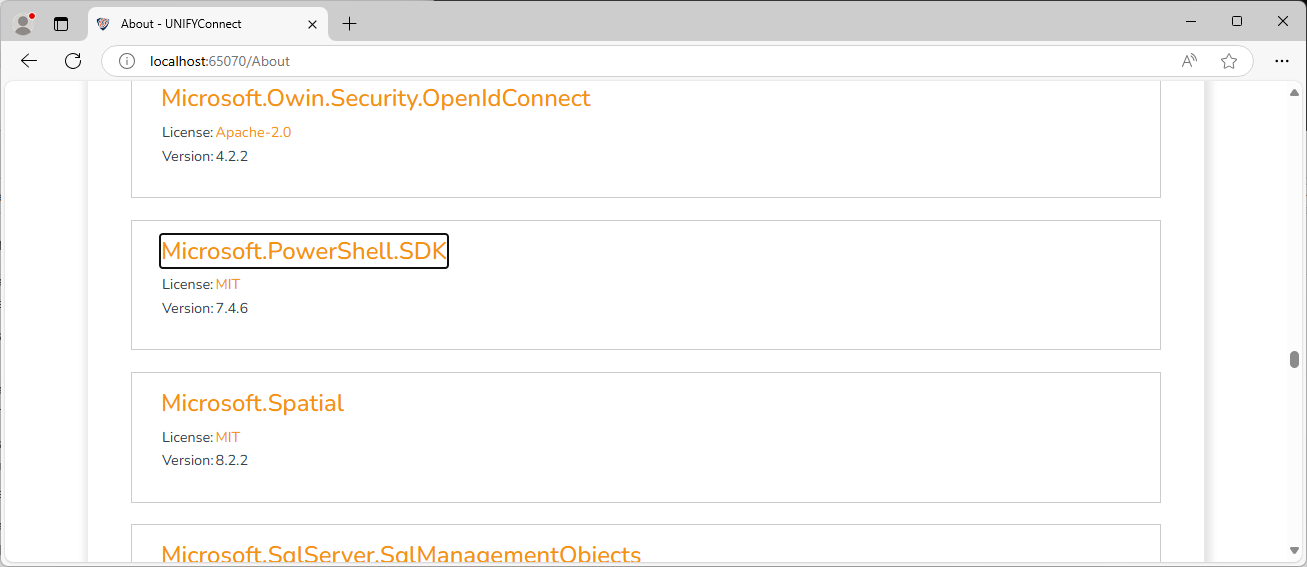The height and width of the screenshot is (567, 1307).
Task: View site information icon in address bar
Action: 127,61
